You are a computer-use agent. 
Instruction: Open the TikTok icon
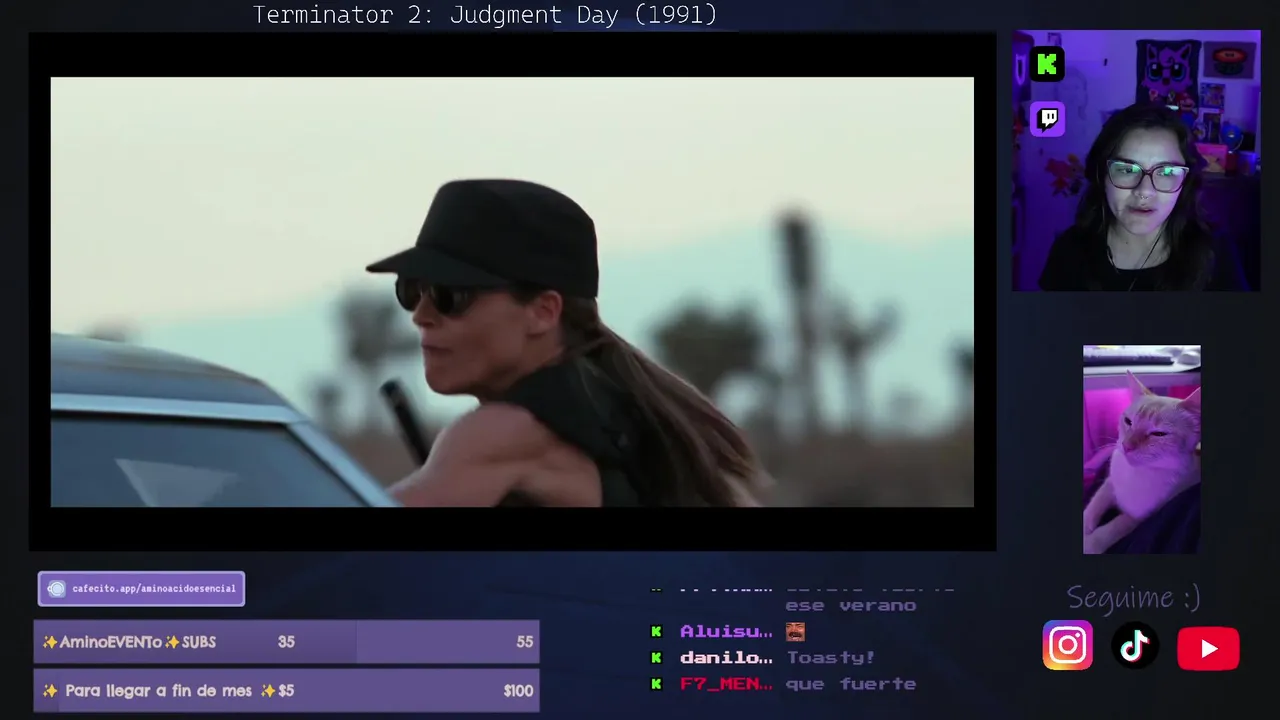1134,647
